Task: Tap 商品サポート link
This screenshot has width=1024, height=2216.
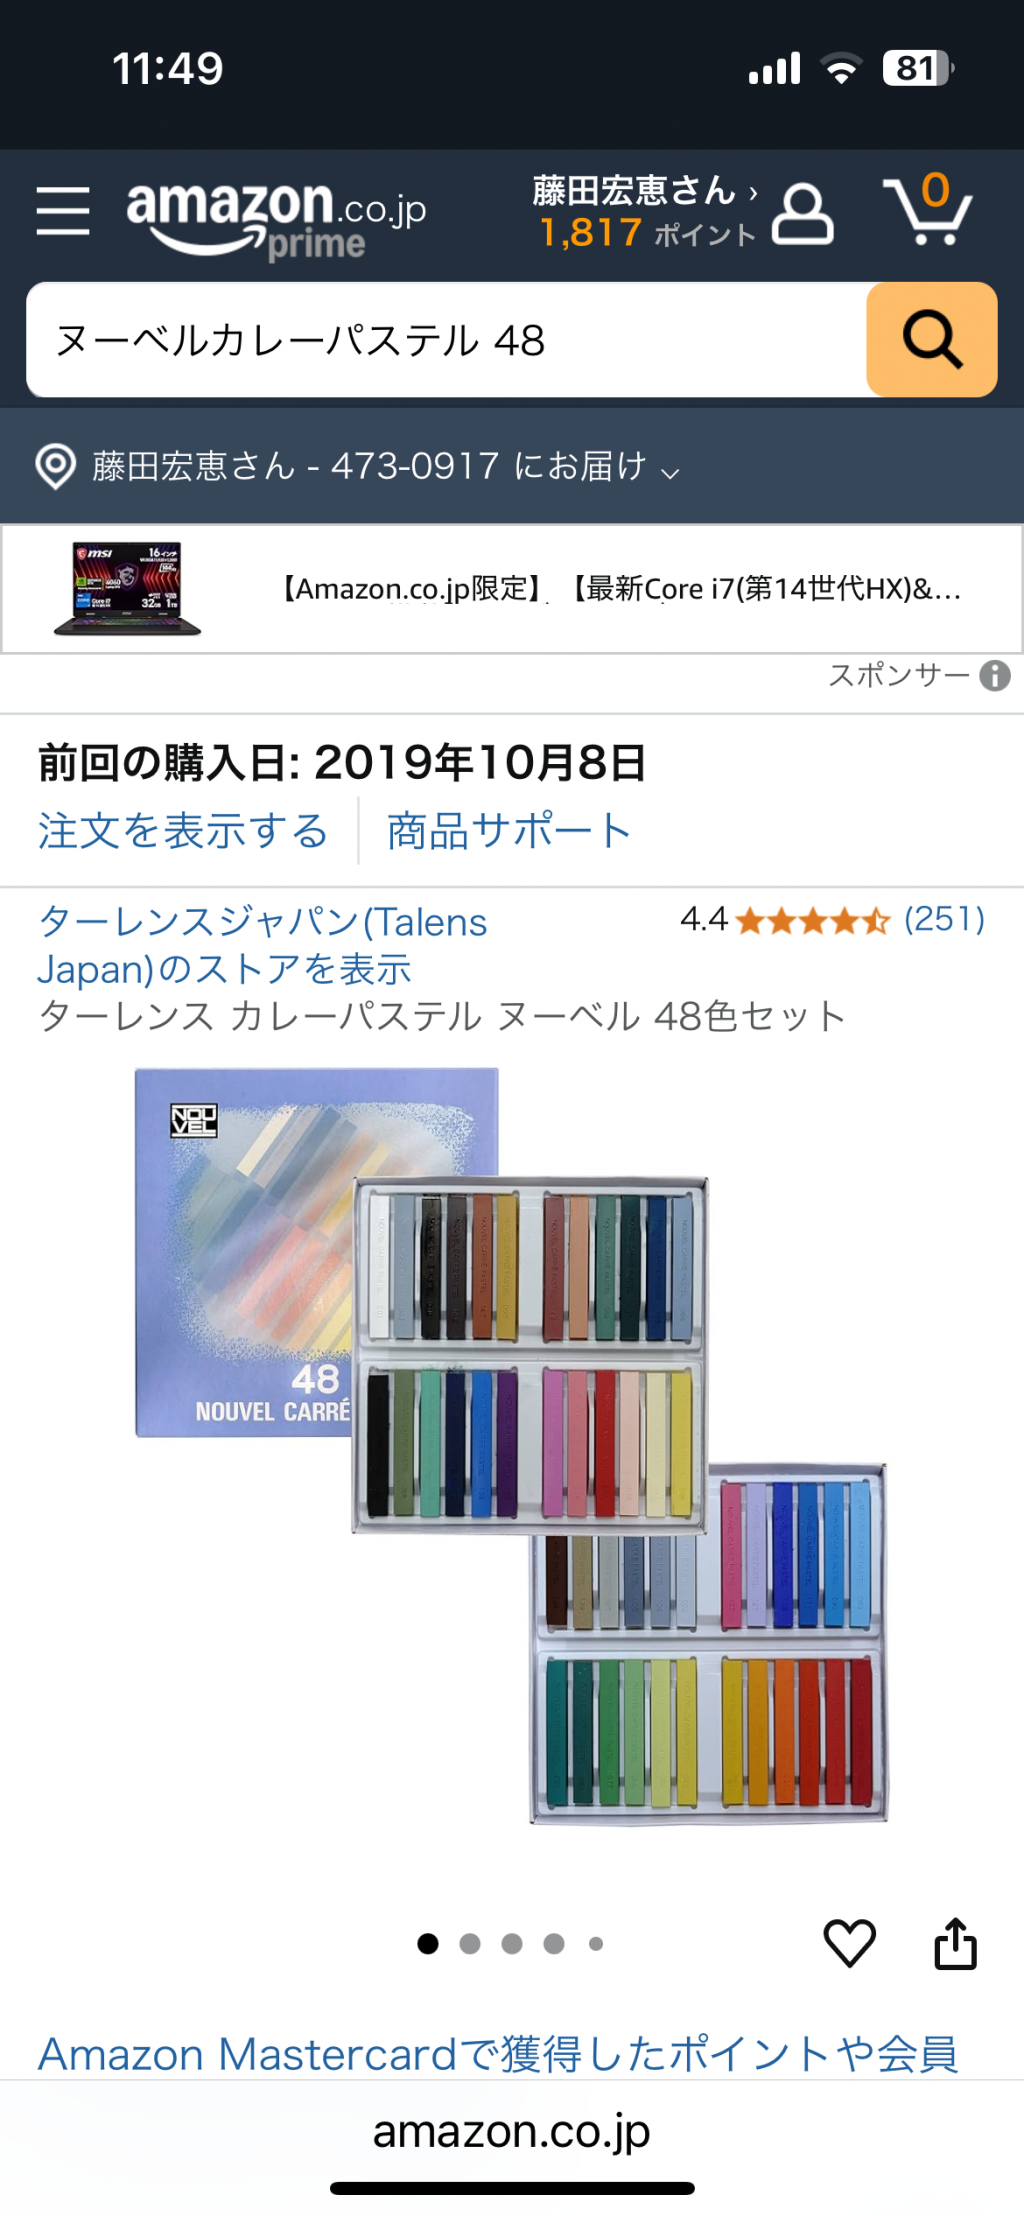Action: [509, 831]
